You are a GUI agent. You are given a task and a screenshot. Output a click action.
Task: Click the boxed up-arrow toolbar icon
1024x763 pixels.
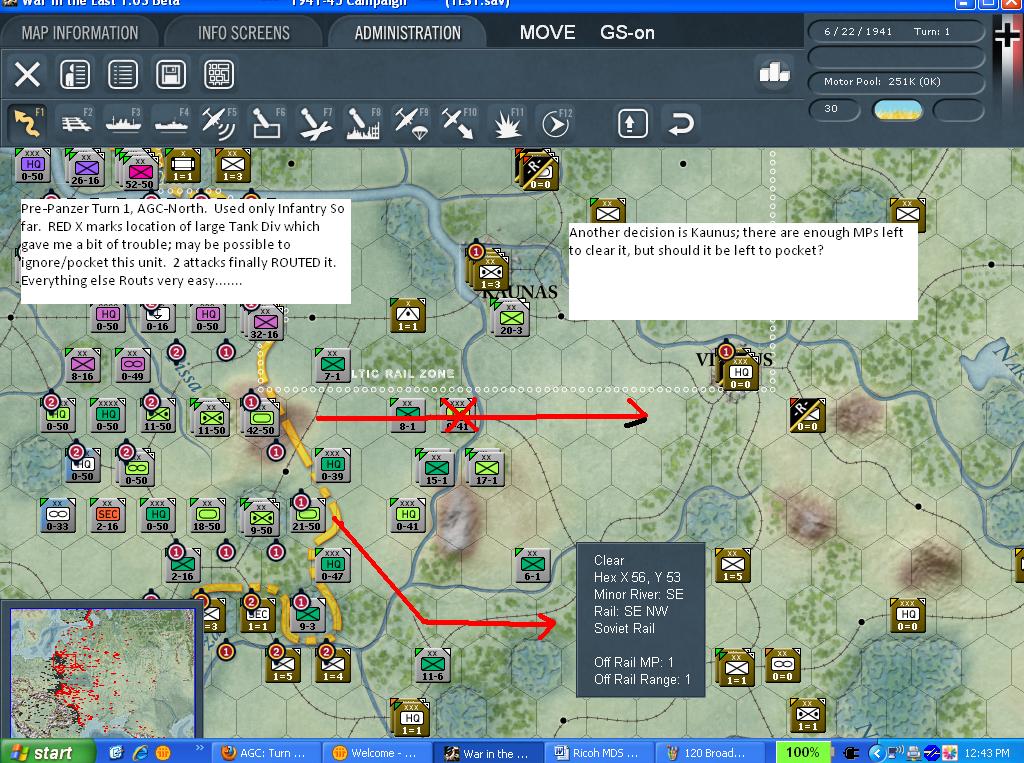click(x=632, y=123)
